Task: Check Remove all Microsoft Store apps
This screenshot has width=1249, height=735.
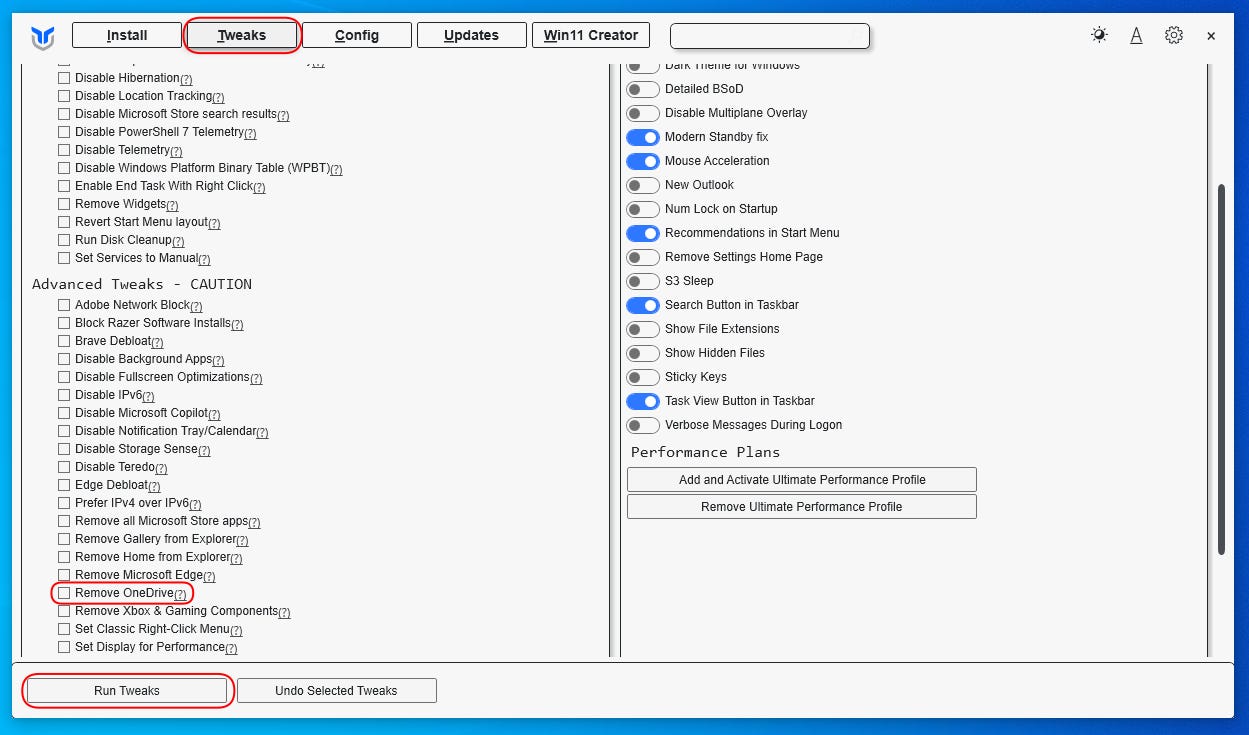Action: (x=64, y=521)
